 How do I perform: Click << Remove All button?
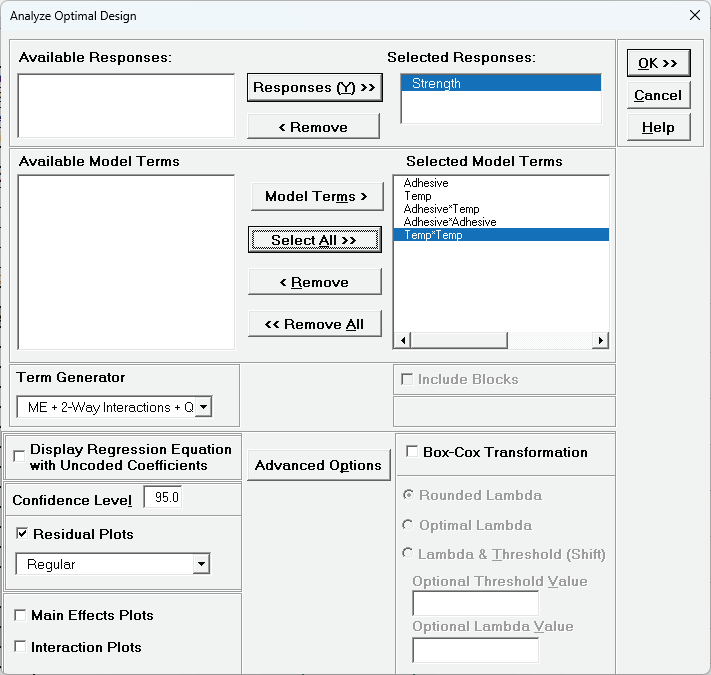point(314,324)
